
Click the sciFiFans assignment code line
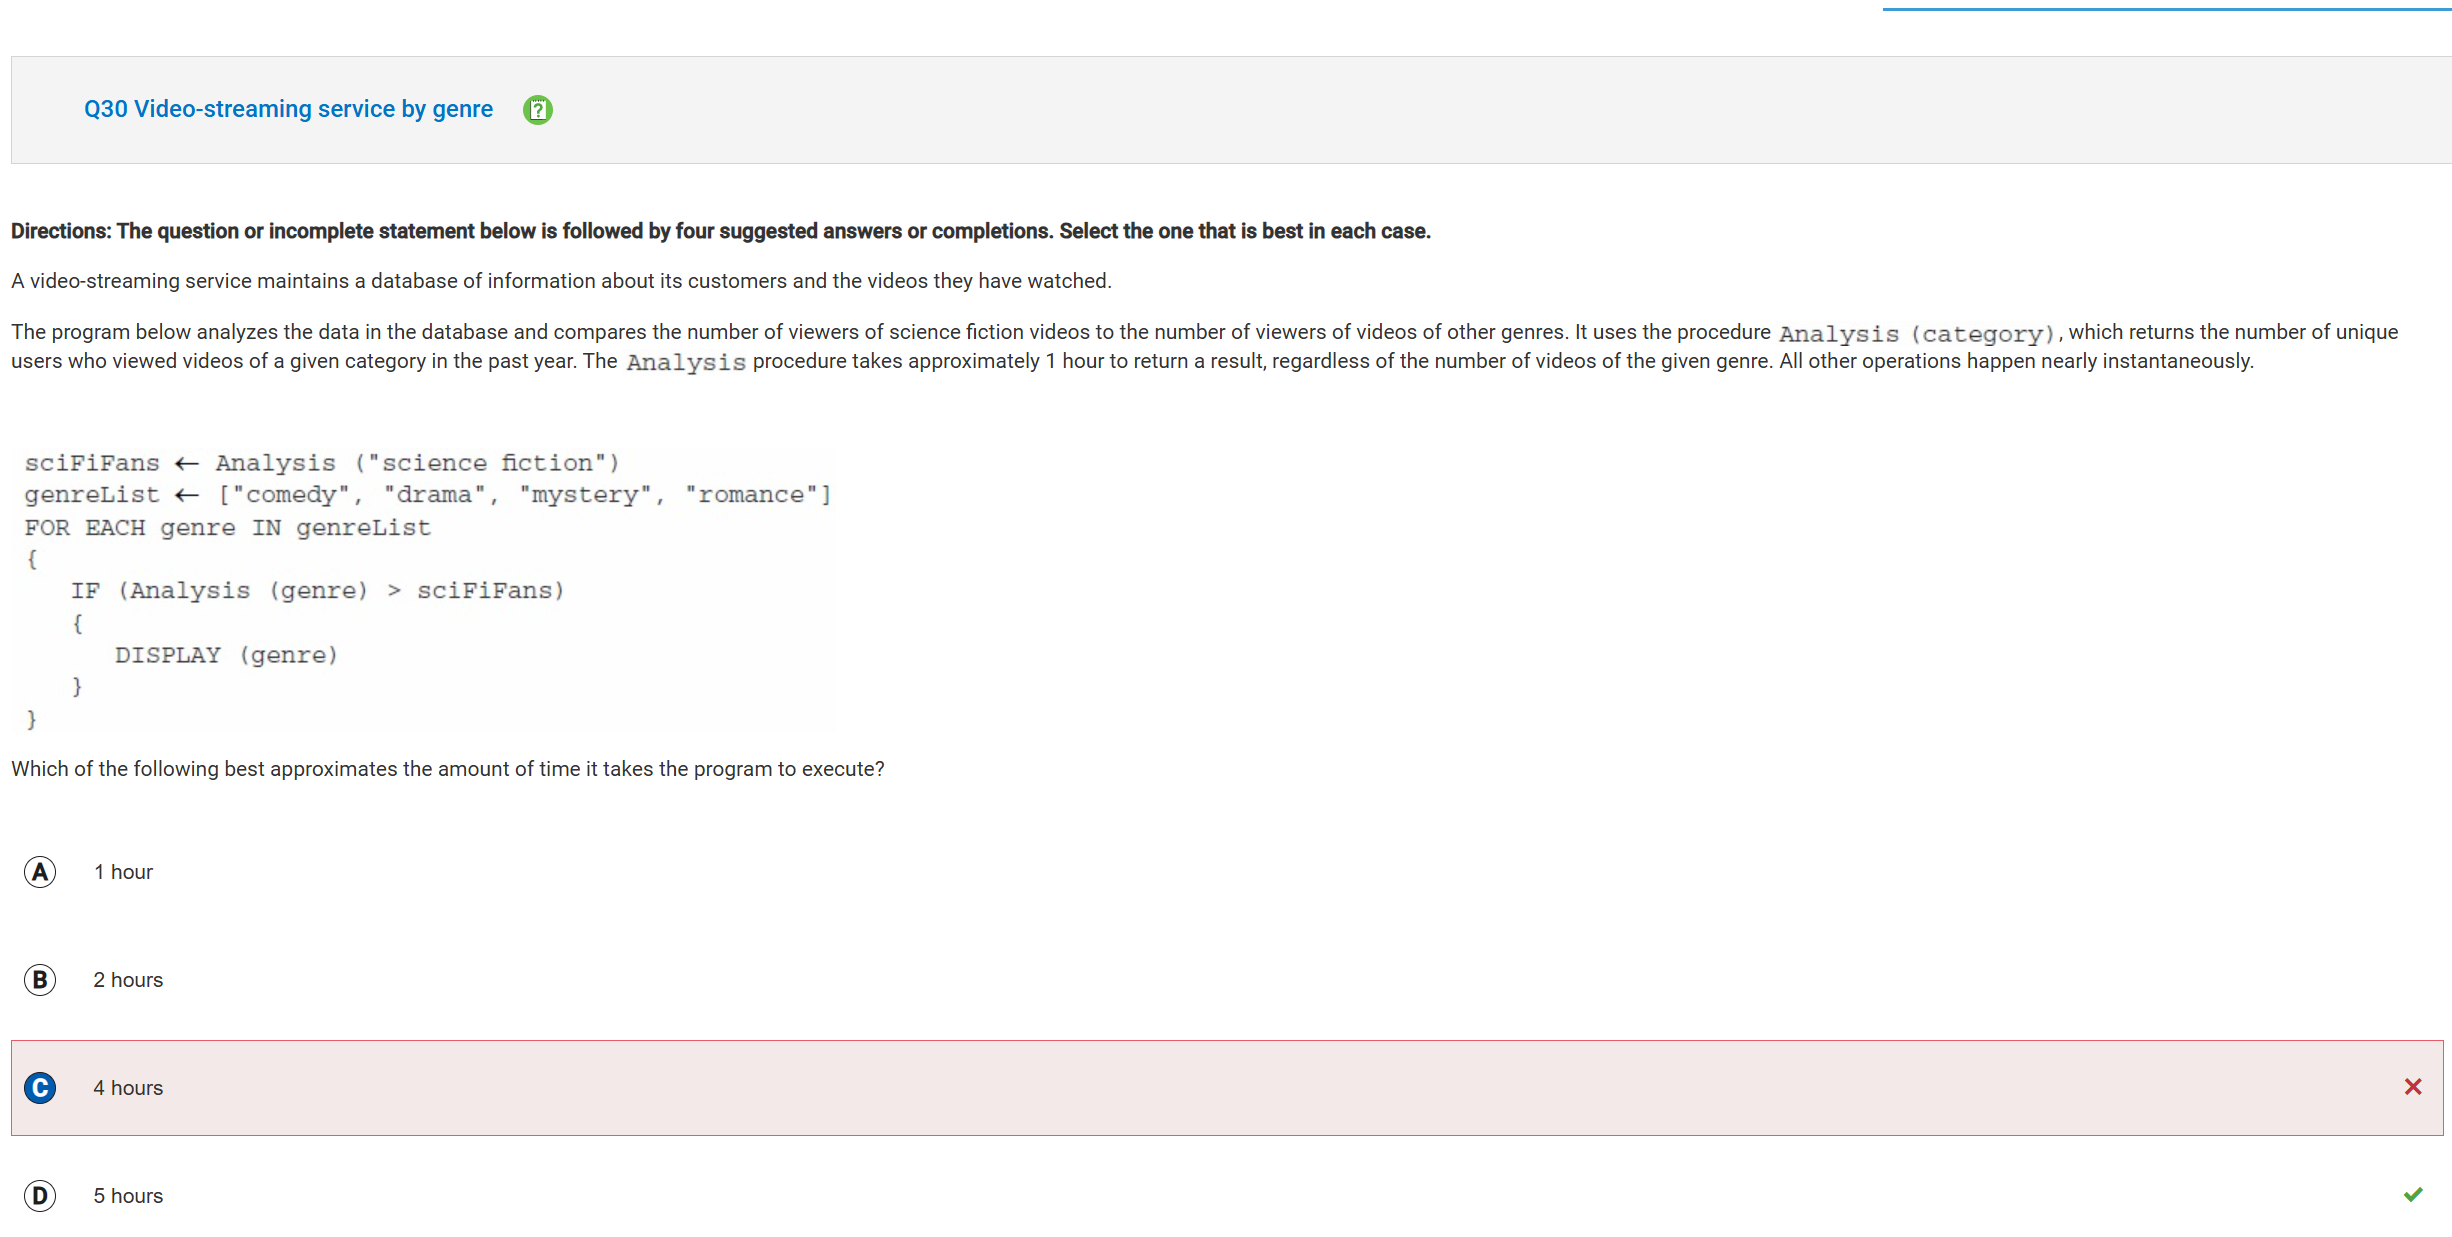click(322, 463)
